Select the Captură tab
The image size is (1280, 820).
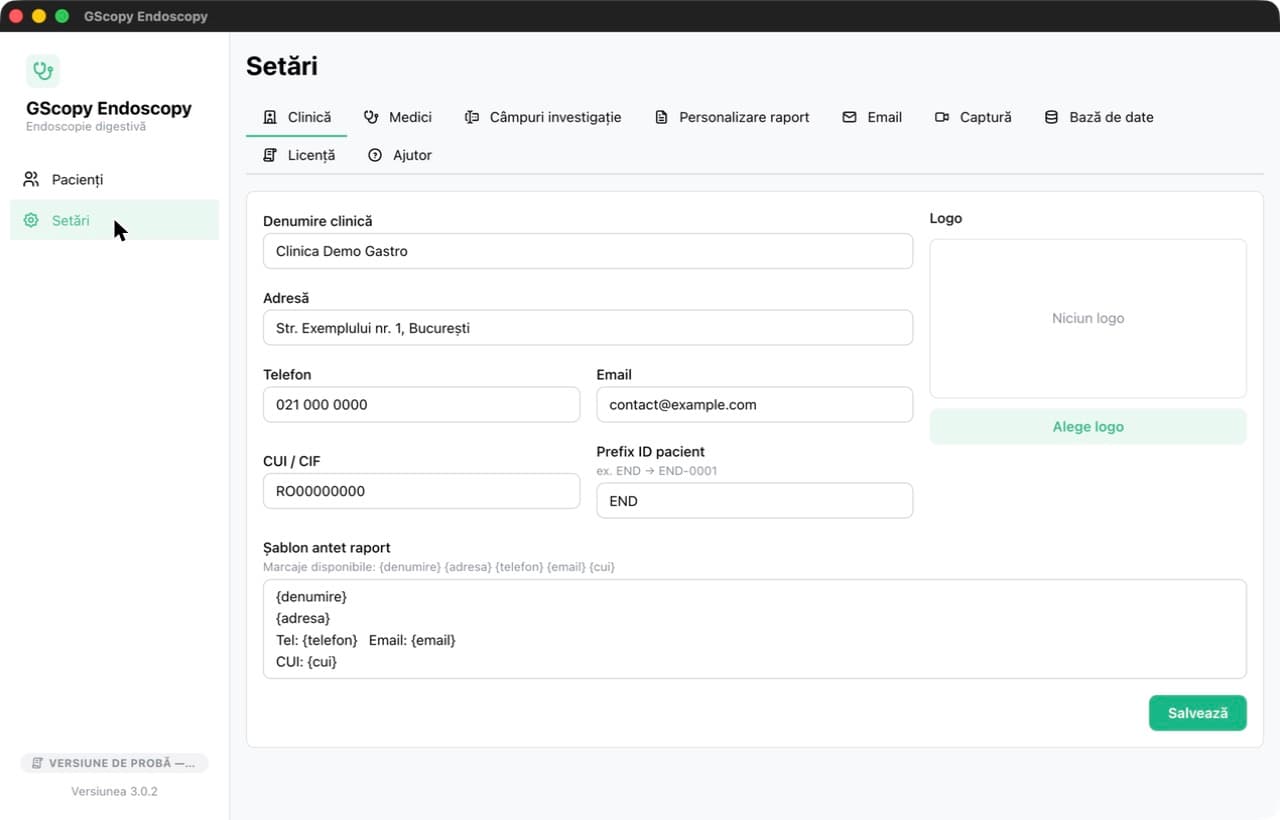click(973, 117)
